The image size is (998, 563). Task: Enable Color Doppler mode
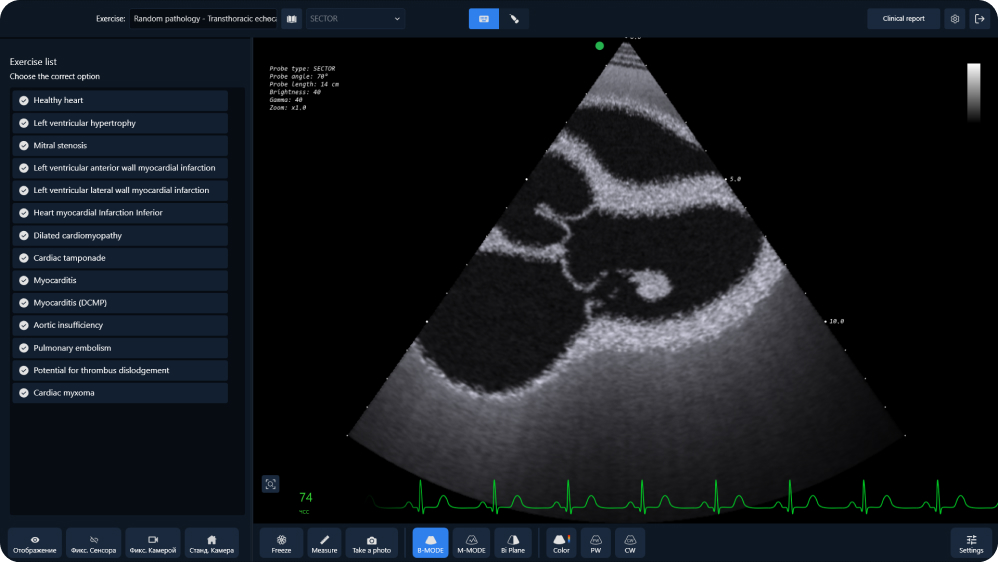click(x=561, y=543)
